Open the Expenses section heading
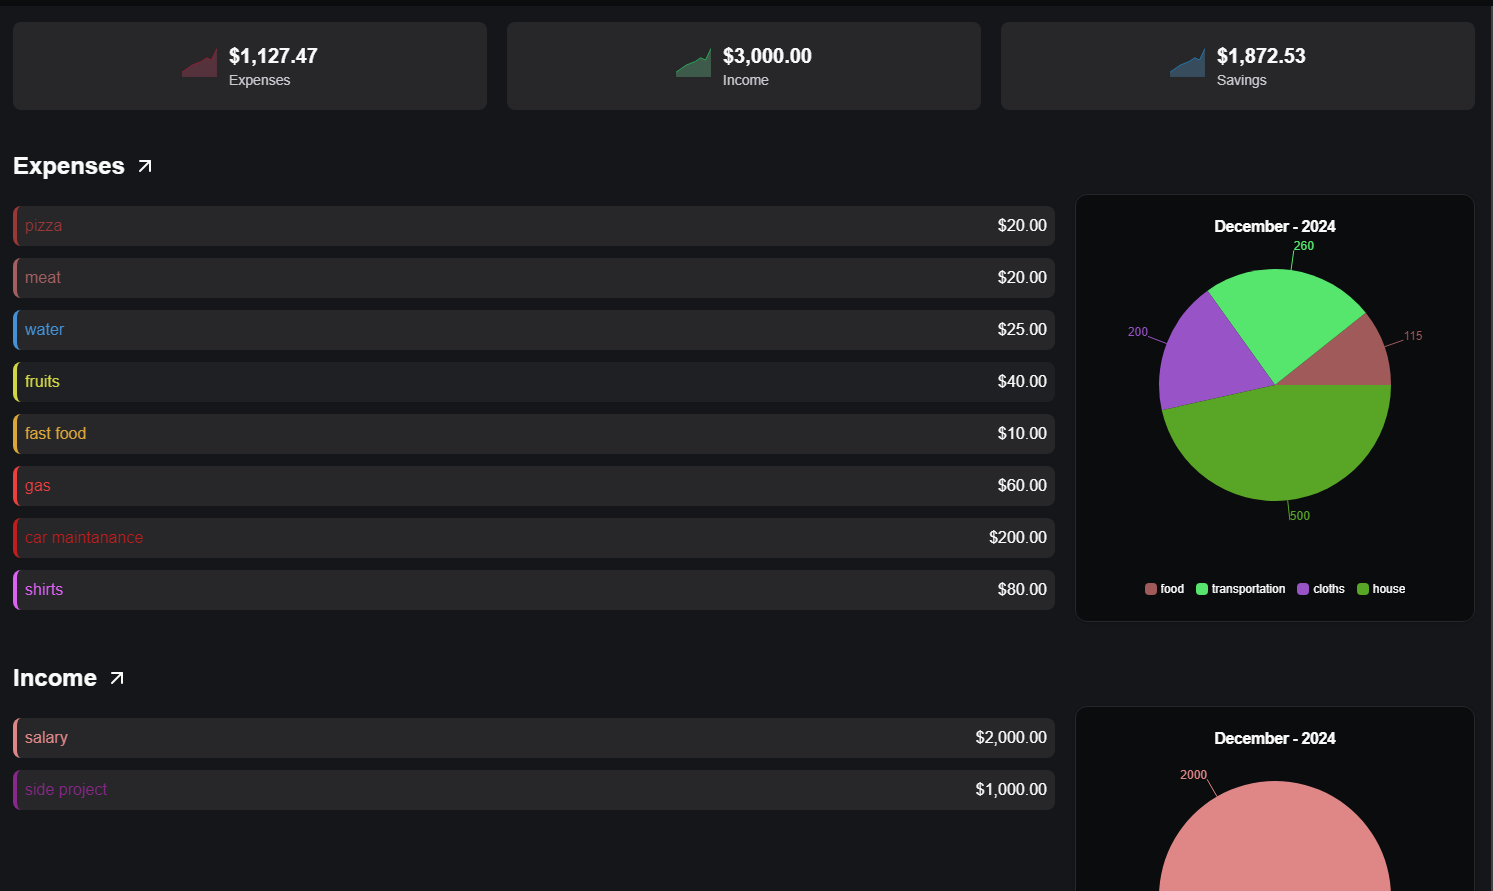 click(x=69, y=166)
